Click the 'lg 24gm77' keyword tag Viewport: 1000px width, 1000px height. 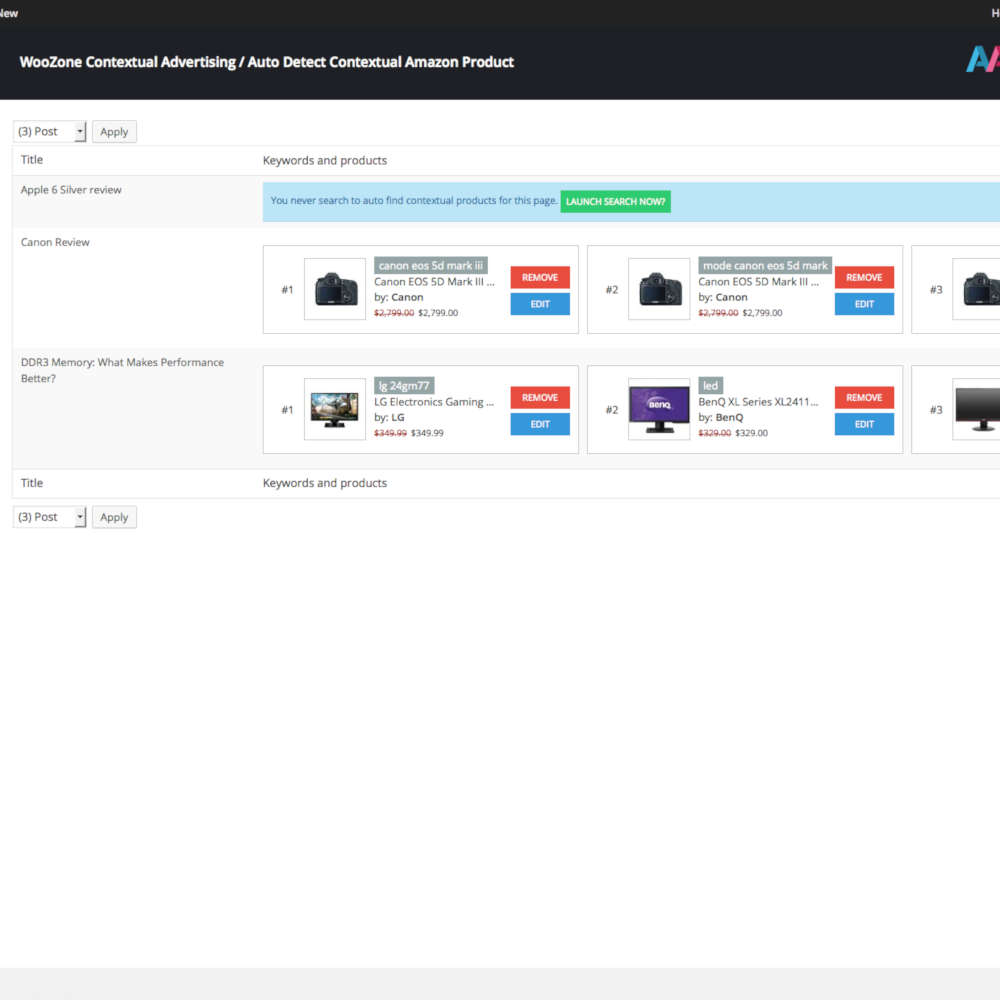(x=404, y=385)
